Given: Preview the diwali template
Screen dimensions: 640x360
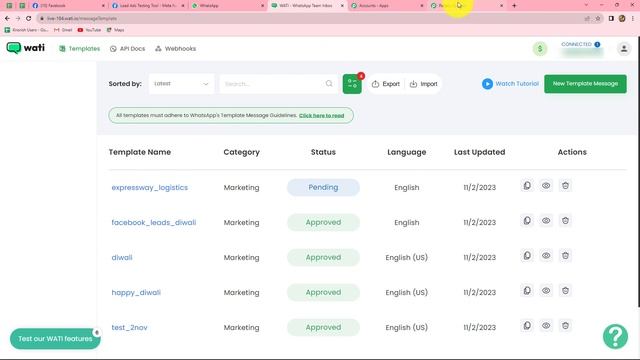Looking at the screenshot, I should [x=546, y=256].
